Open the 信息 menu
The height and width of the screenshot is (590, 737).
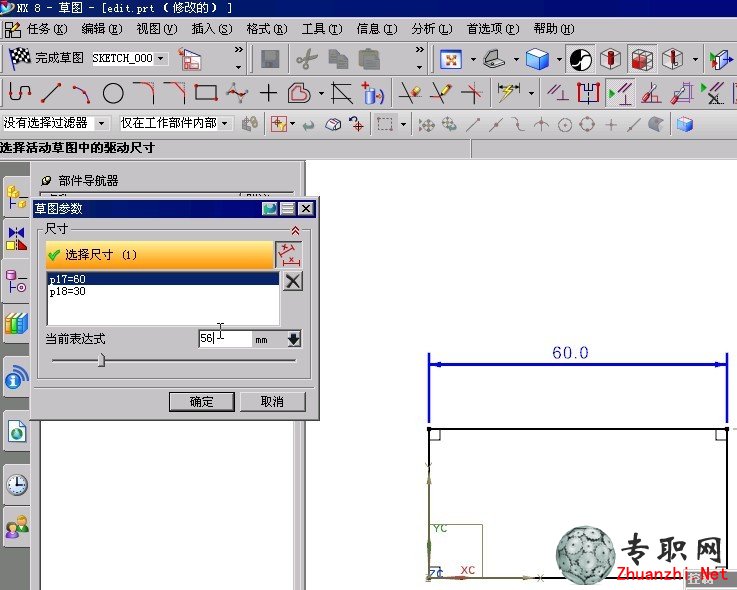tap(376, 29)
